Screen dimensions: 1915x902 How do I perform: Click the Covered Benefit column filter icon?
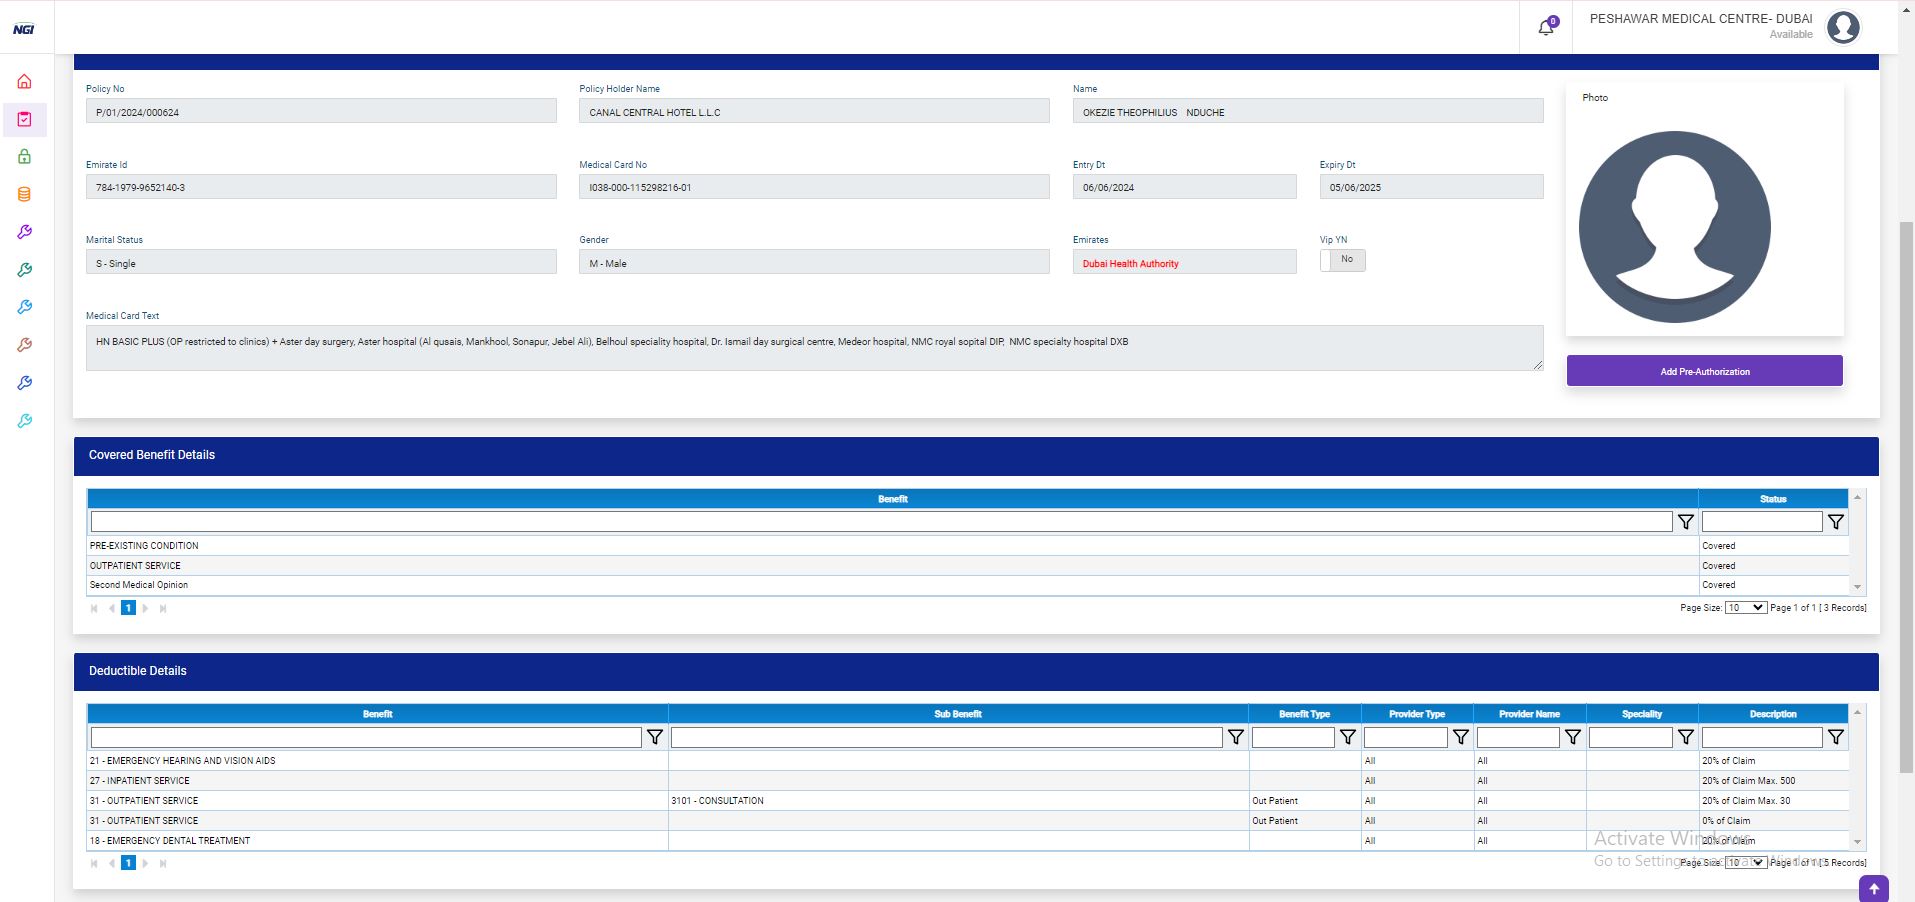tap(1685, 522)
